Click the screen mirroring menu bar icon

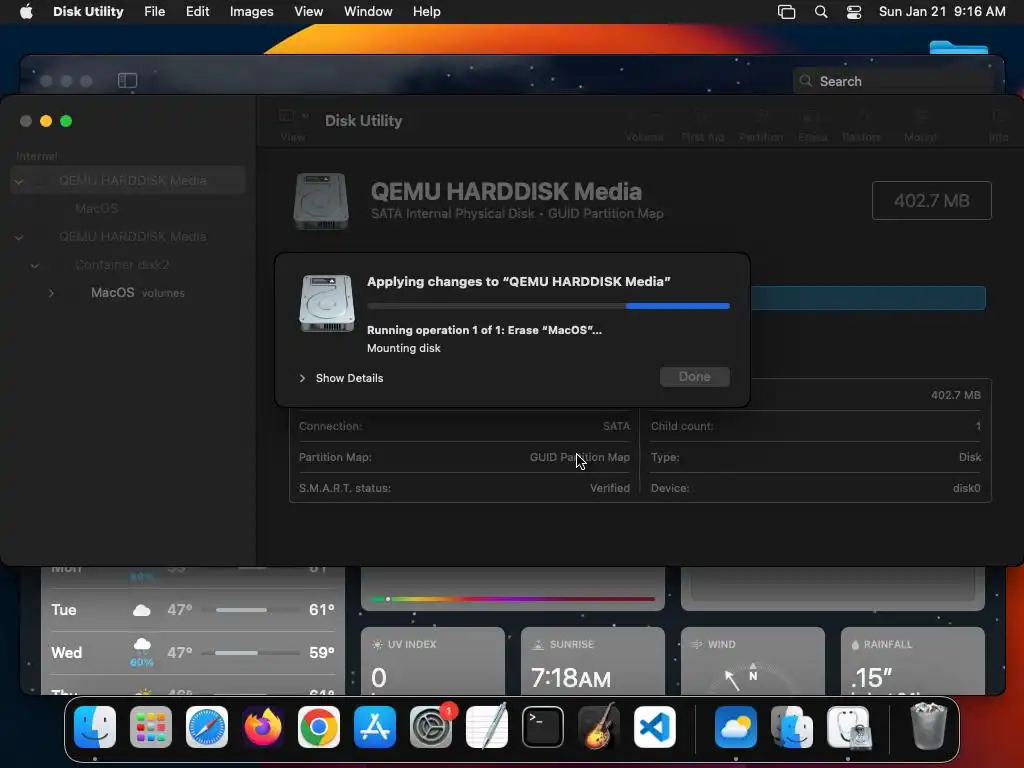[x=786, y=12]
